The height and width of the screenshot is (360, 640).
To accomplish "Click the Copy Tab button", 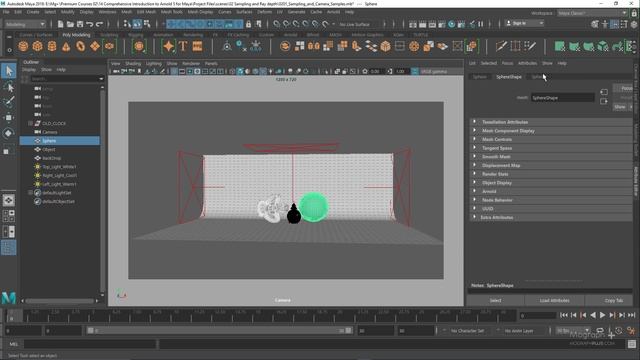I will [613, 300].
